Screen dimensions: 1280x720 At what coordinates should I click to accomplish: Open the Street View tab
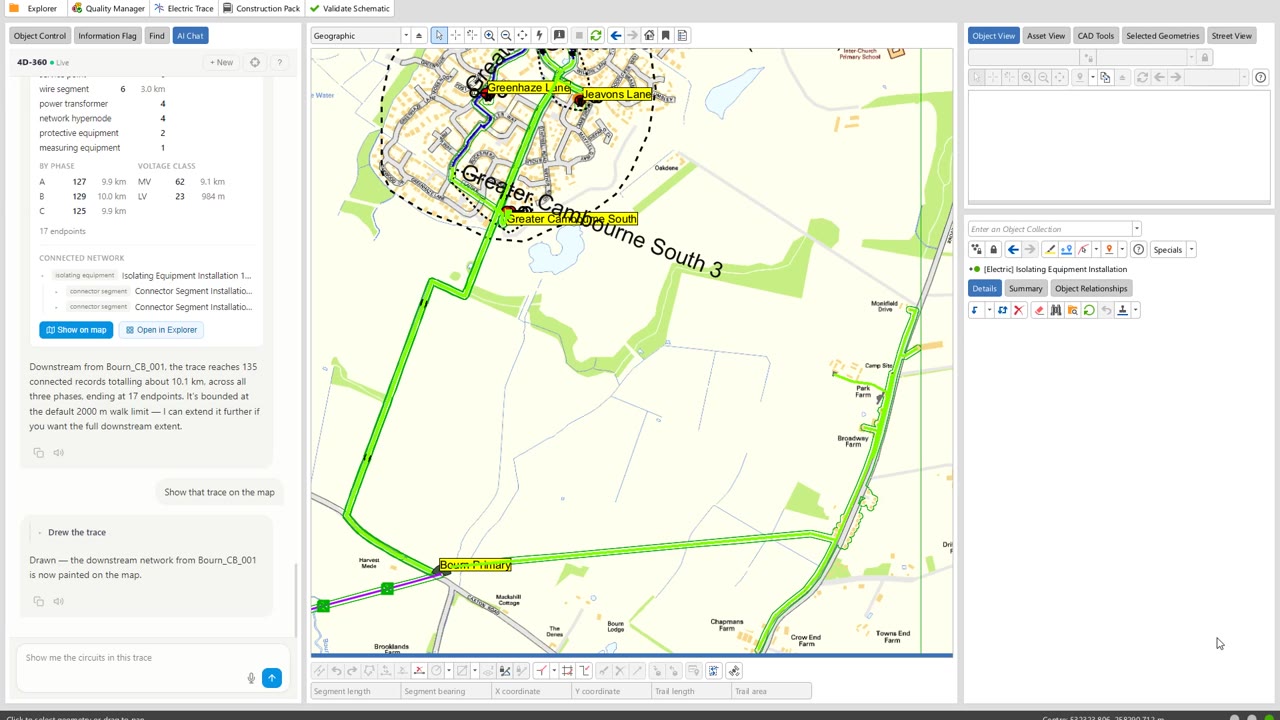1231,36
